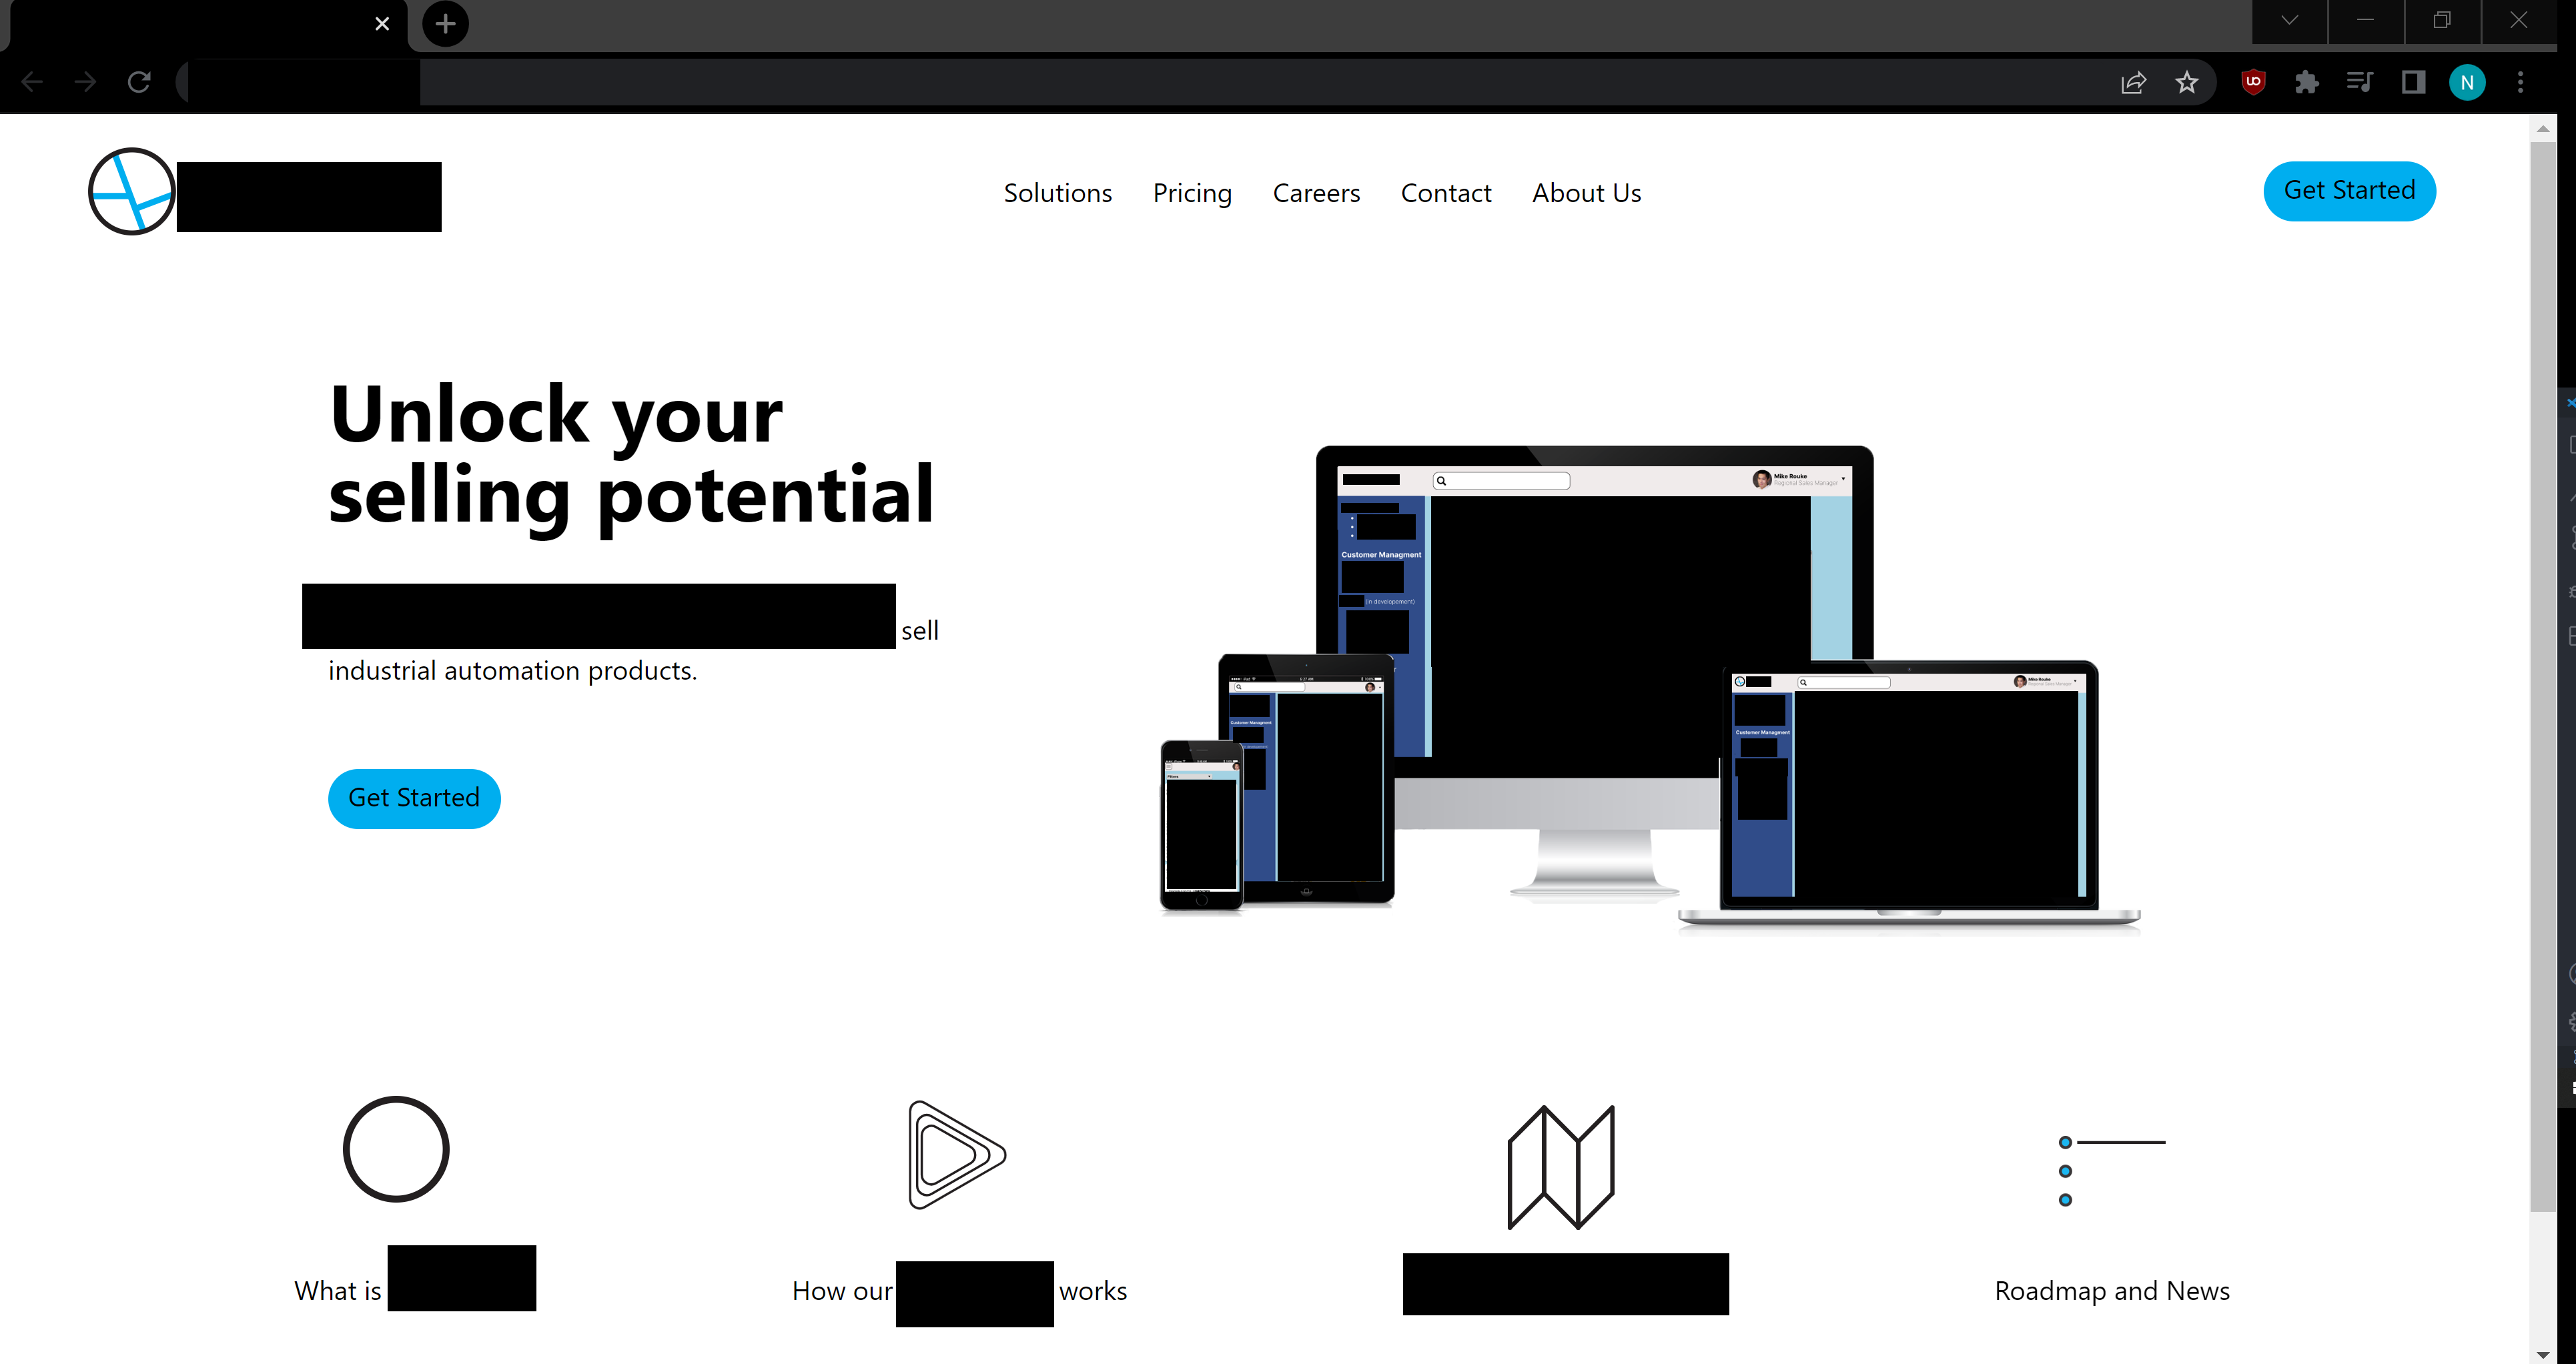Select the Solutions navigation menu item
The width and height of the screenshot is (2576, 1364).
pyautogui.click(x=1058, y=192)
